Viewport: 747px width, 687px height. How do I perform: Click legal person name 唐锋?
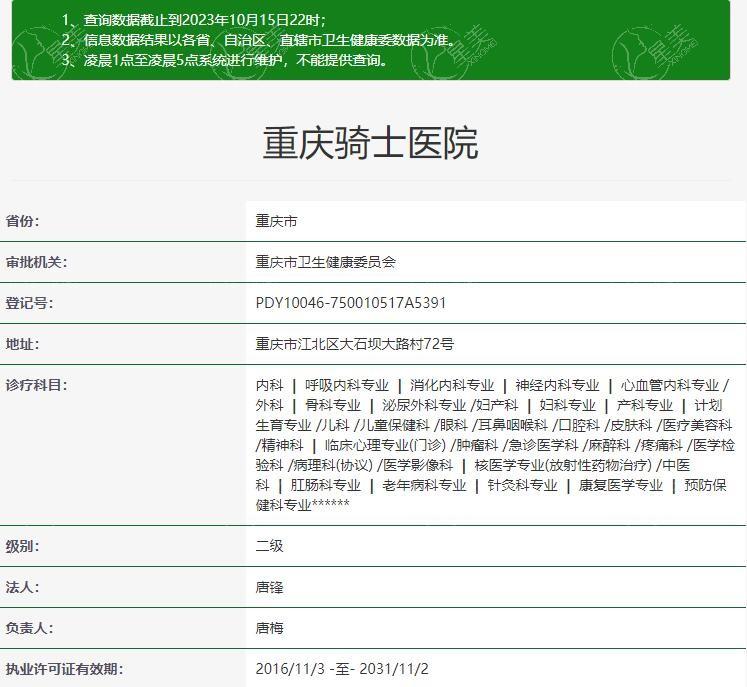tap(269, 587)
